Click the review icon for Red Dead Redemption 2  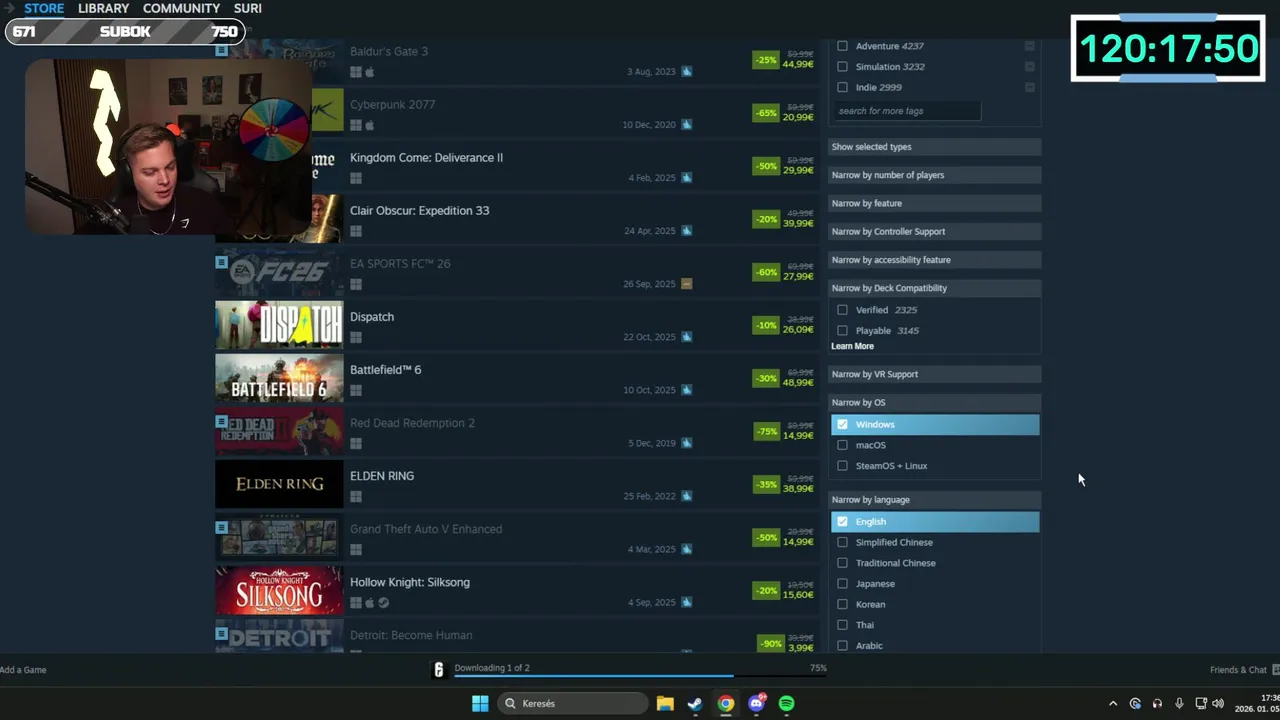tap(687, 443)
